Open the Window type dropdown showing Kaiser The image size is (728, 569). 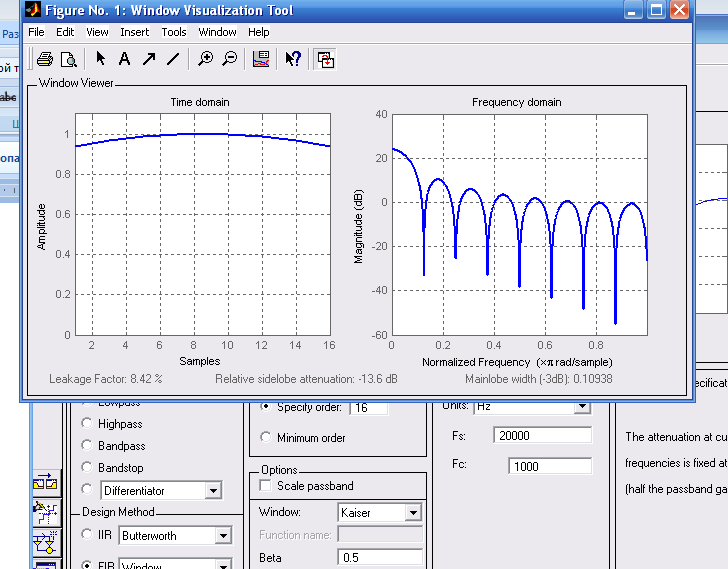coord(413,512)
